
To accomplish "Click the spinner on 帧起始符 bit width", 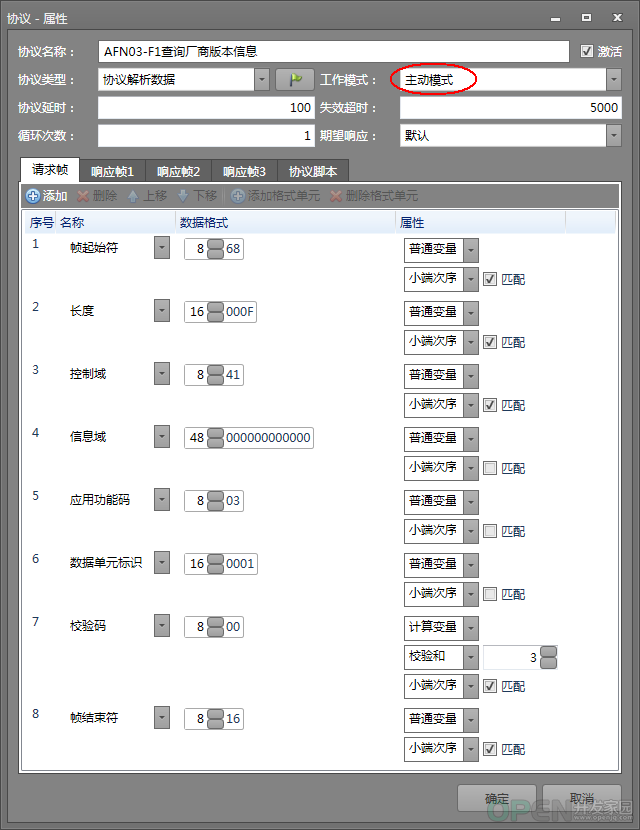I will 215,249.
